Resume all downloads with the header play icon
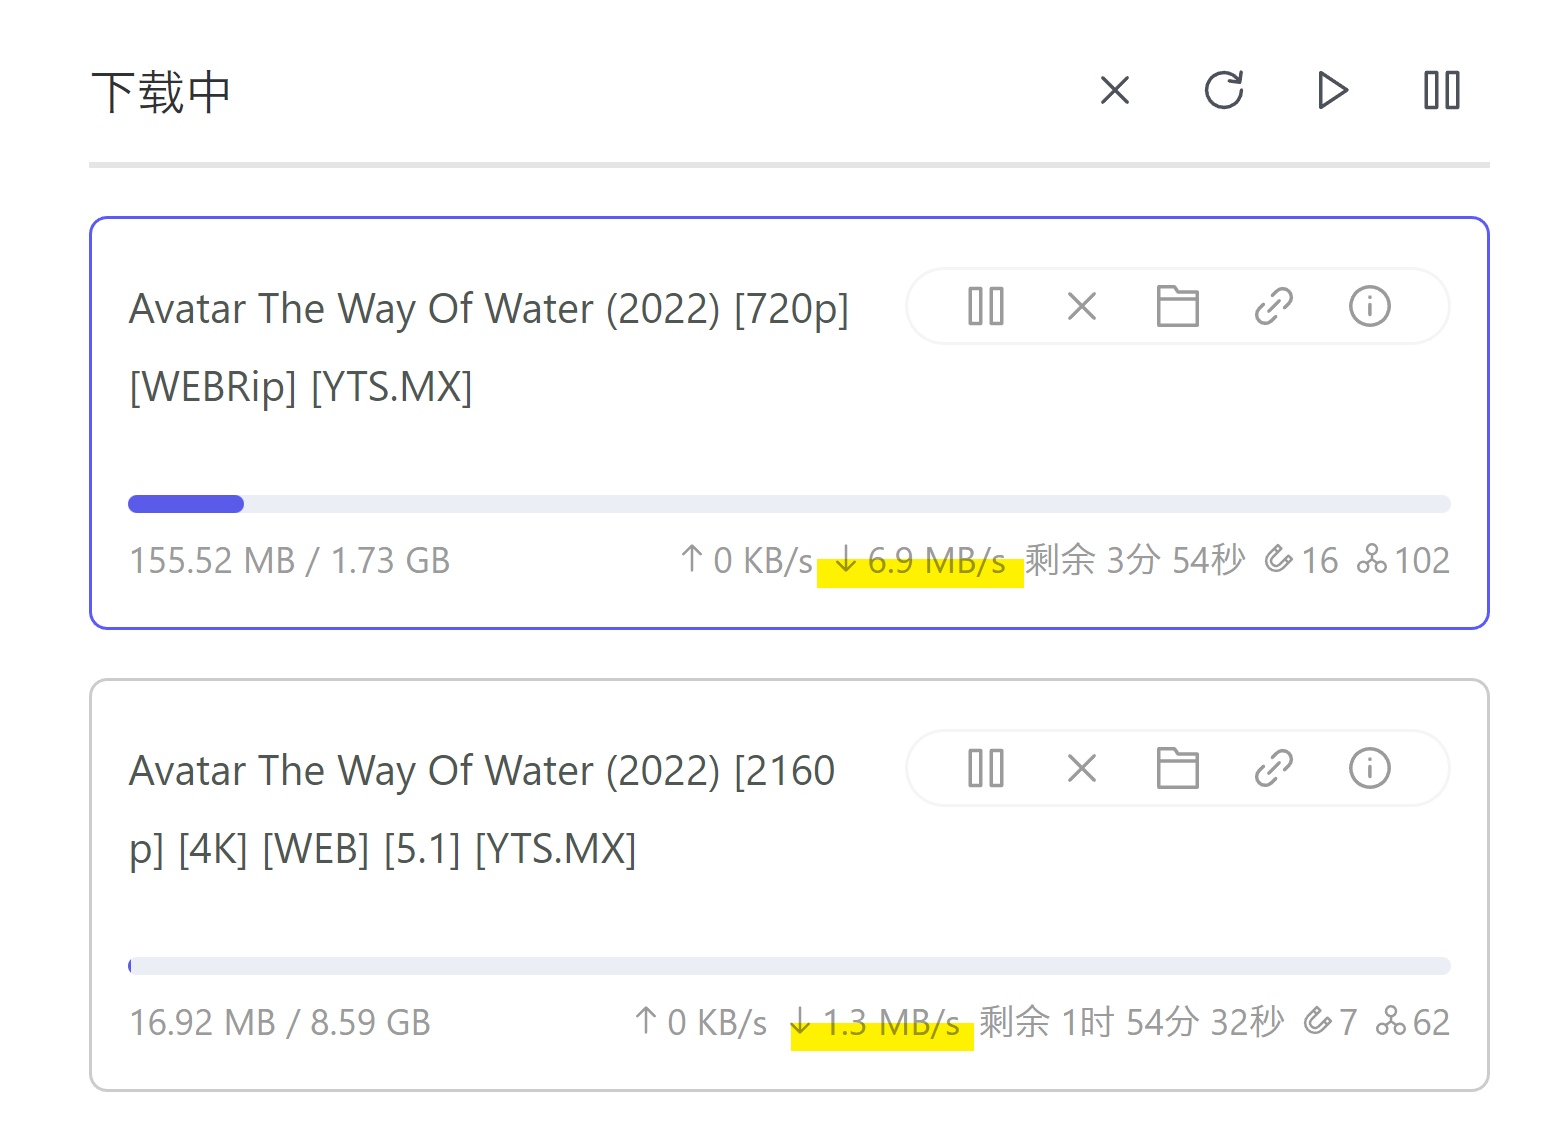 click(1332, 91)
